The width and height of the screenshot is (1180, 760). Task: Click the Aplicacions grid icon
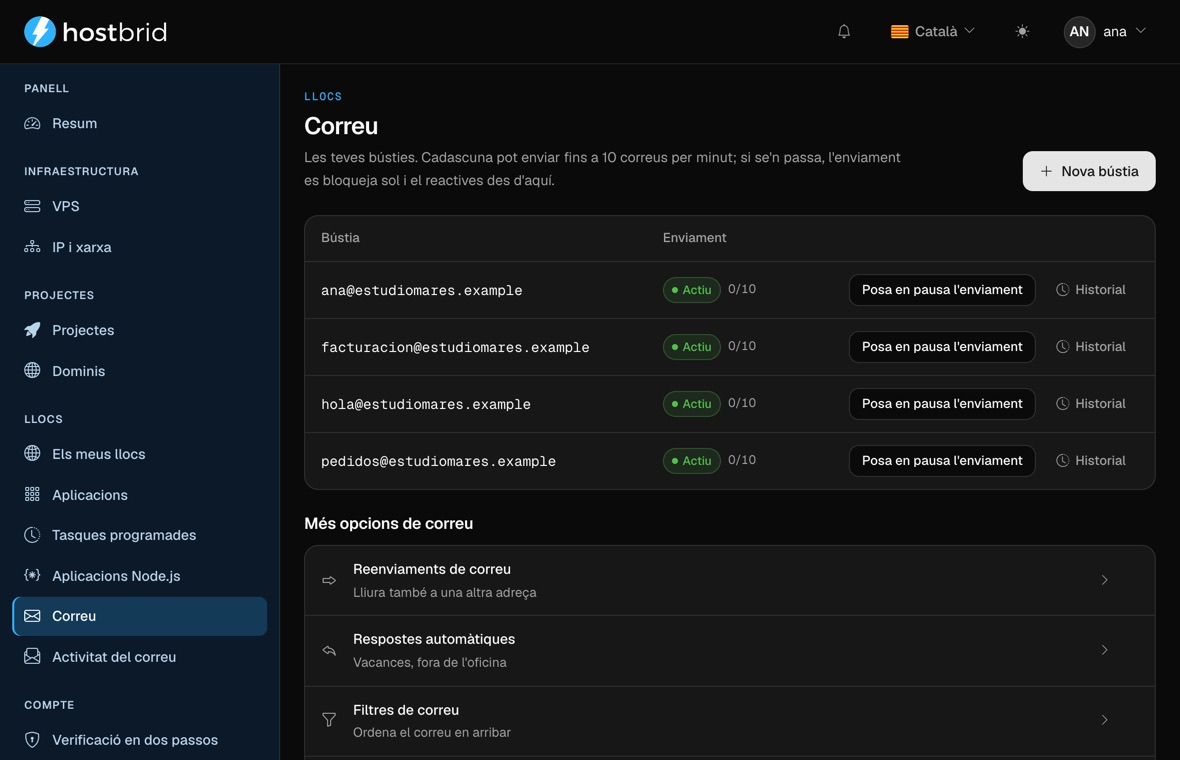click(32, 494)
